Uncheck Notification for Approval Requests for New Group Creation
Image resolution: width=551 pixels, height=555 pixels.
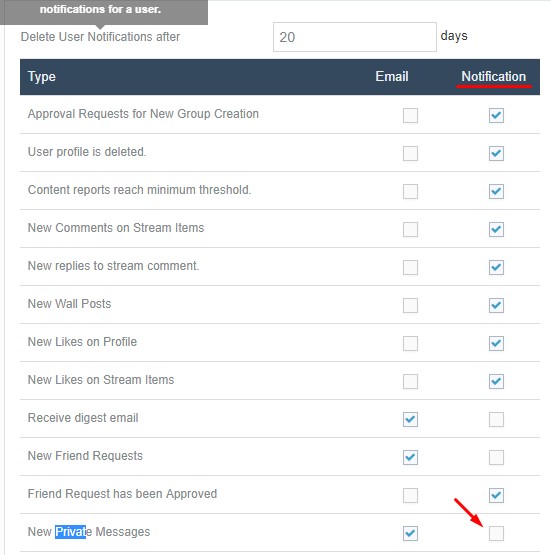[496, 115]
